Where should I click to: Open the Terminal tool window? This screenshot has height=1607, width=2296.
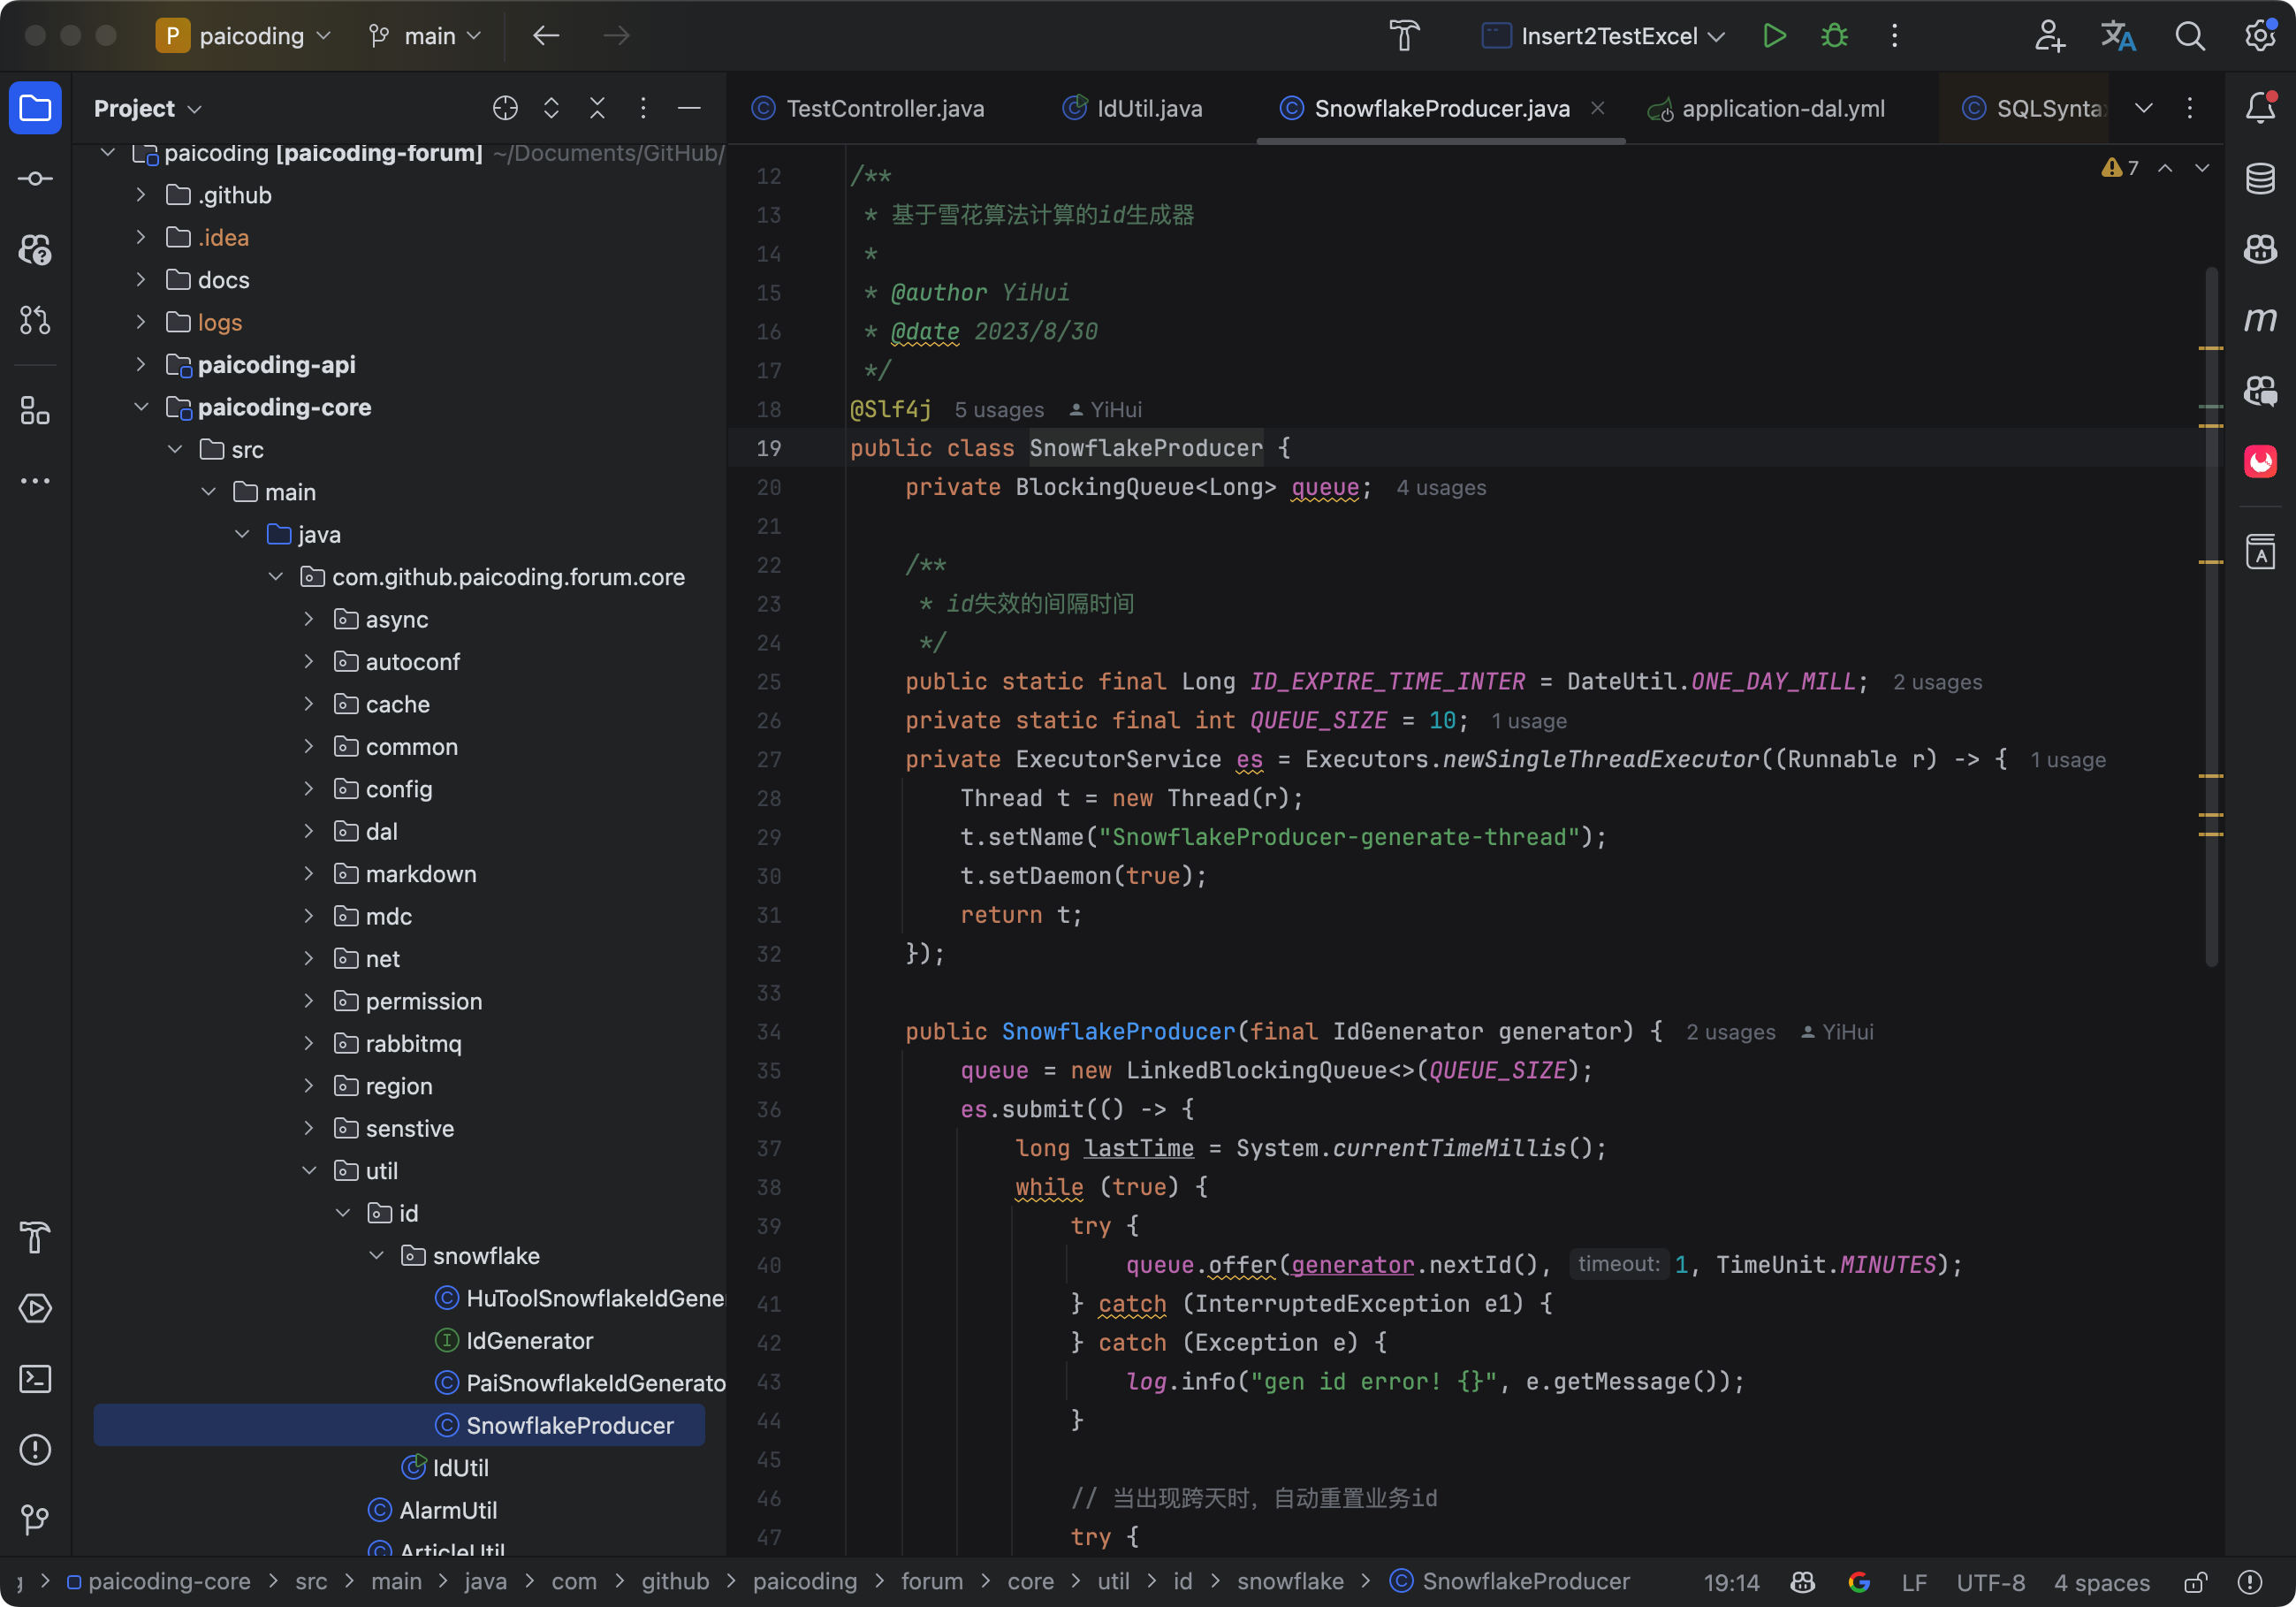[x=35, y=1379]
